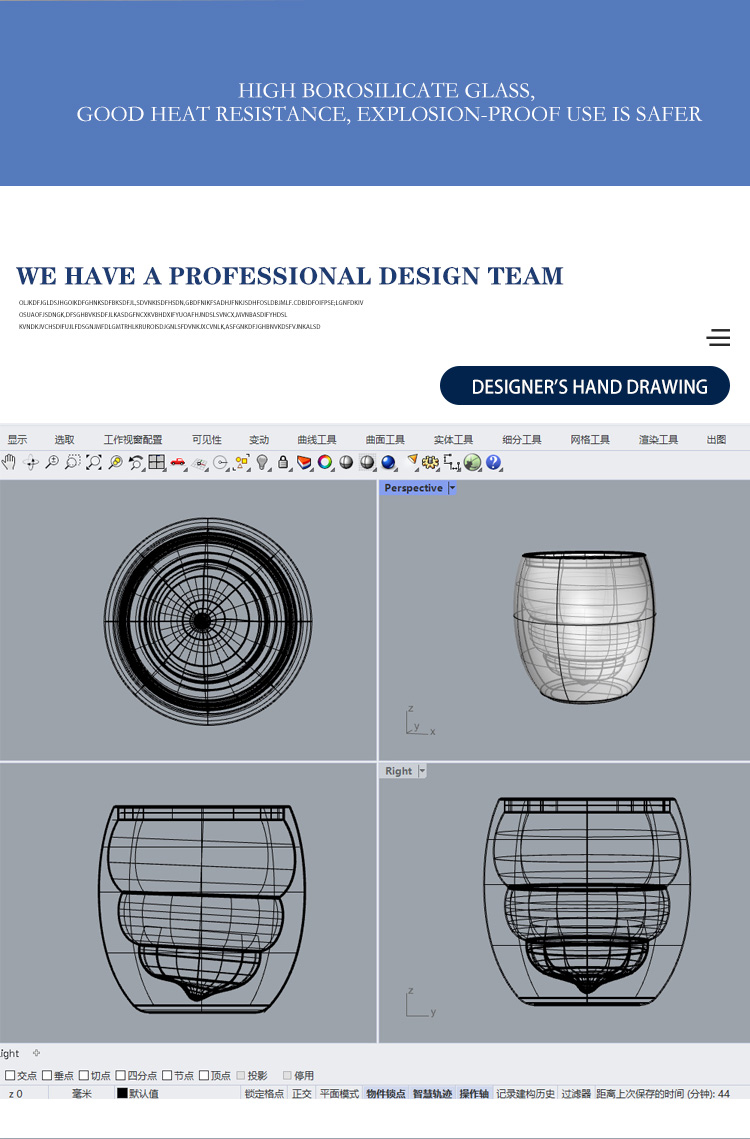Click the blue render sphere icon
Image resolution: width=750 pixels, height=1139 pixels.
388,462
